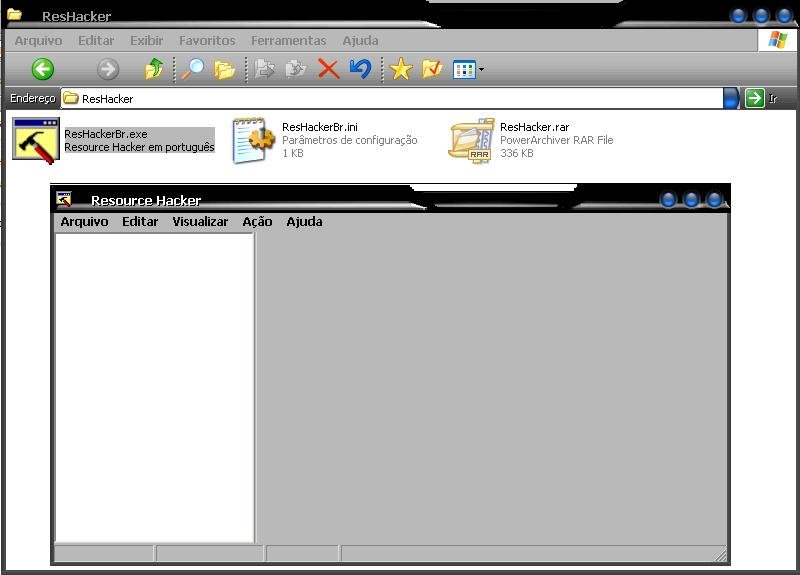
Task: Toggle the Folders pane icon
Action: click(x=225, y=69)
